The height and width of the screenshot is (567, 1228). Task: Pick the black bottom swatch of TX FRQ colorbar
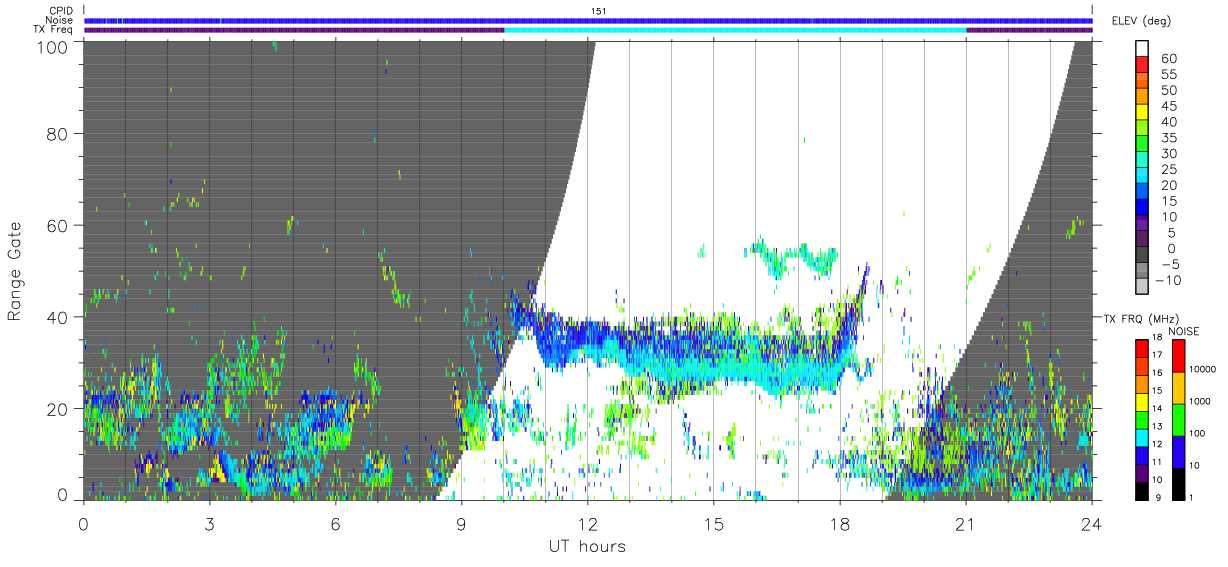click(x=1143, y=489)
